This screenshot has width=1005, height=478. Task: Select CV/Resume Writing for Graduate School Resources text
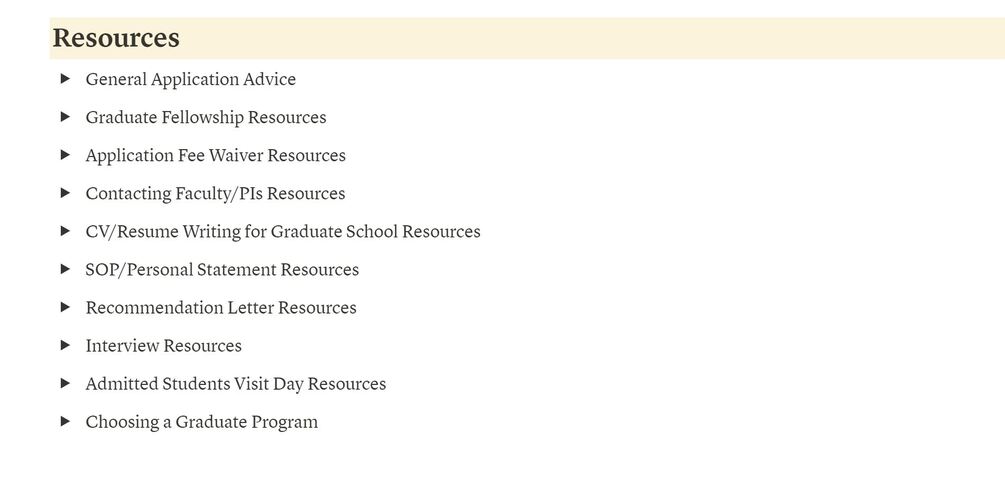[283, 231]
